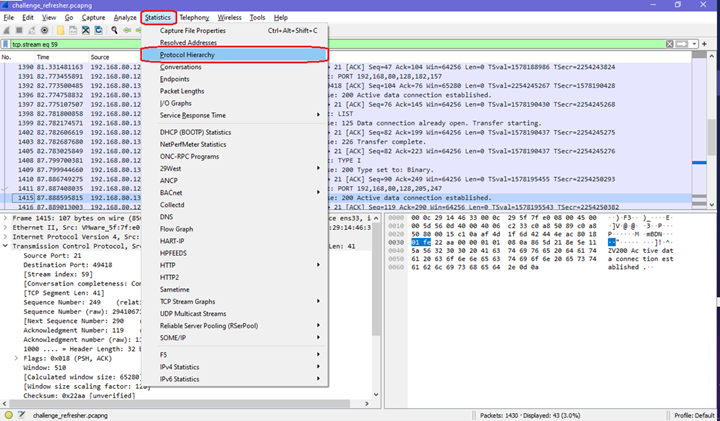The height and width of the screenshot is (421, 720).
Task: Open the Help menu
Action: click(281, 17)
